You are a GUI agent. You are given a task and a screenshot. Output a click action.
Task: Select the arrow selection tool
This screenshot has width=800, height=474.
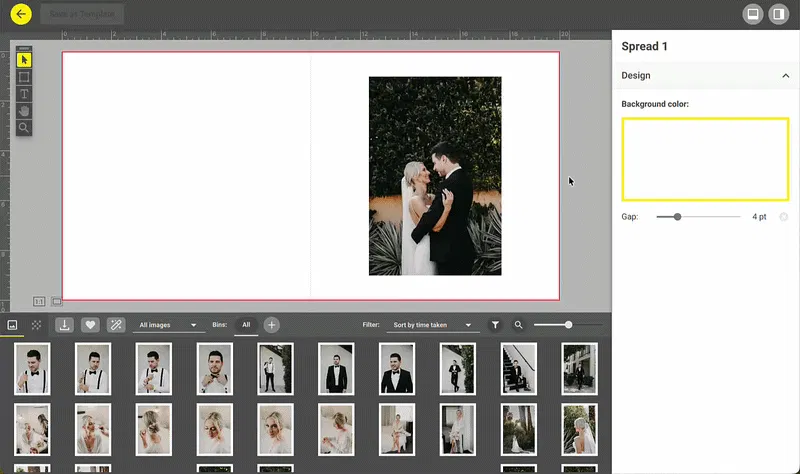tap(24, 60)
